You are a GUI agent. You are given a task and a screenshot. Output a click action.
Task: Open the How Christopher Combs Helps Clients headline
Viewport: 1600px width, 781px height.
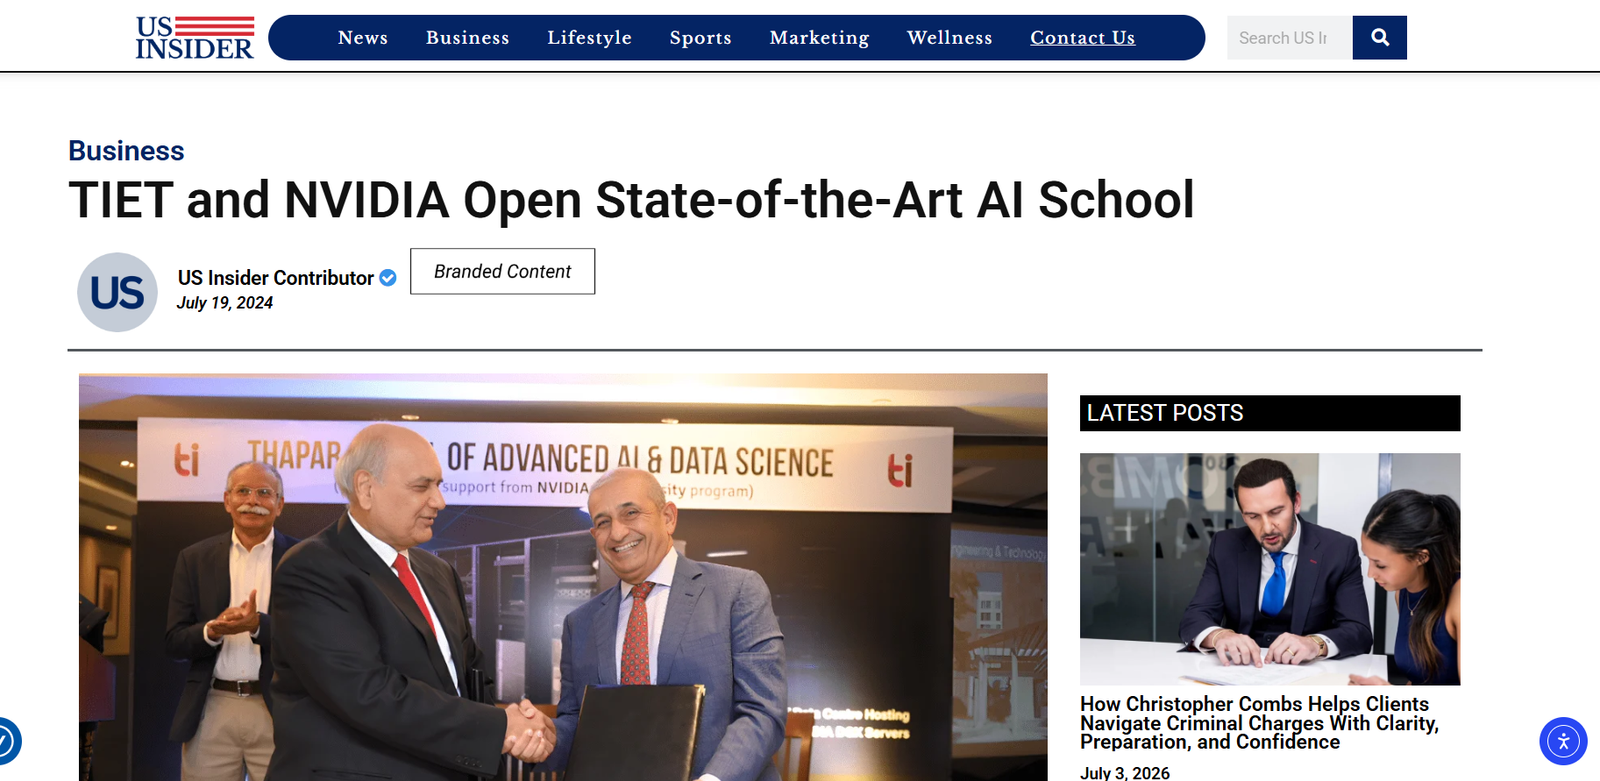pyautogui.click(x=1260, y=723)
